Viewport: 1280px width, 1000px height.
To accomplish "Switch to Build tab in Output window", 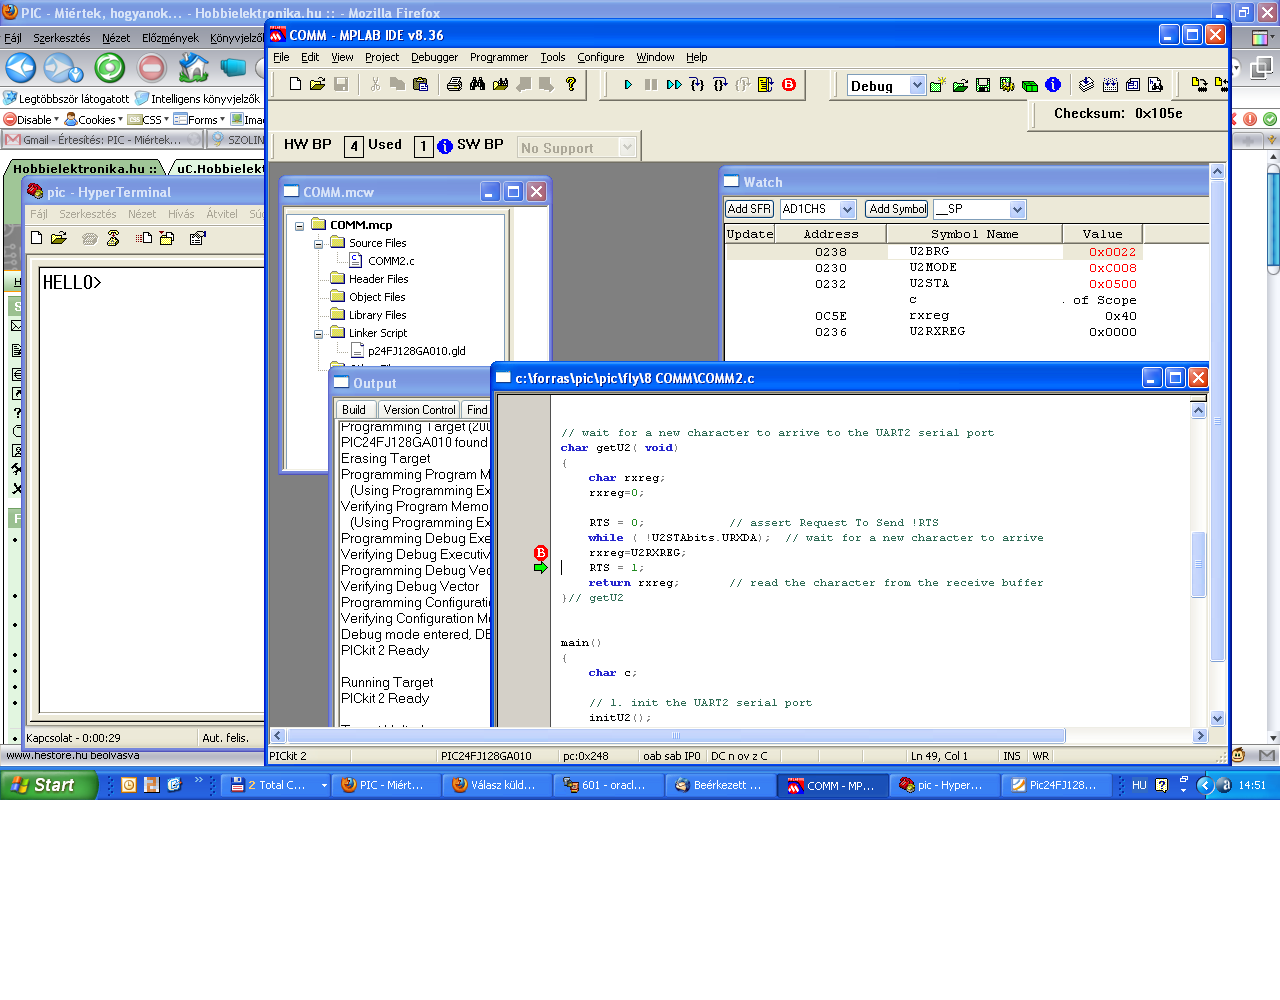I will point(354,410).
